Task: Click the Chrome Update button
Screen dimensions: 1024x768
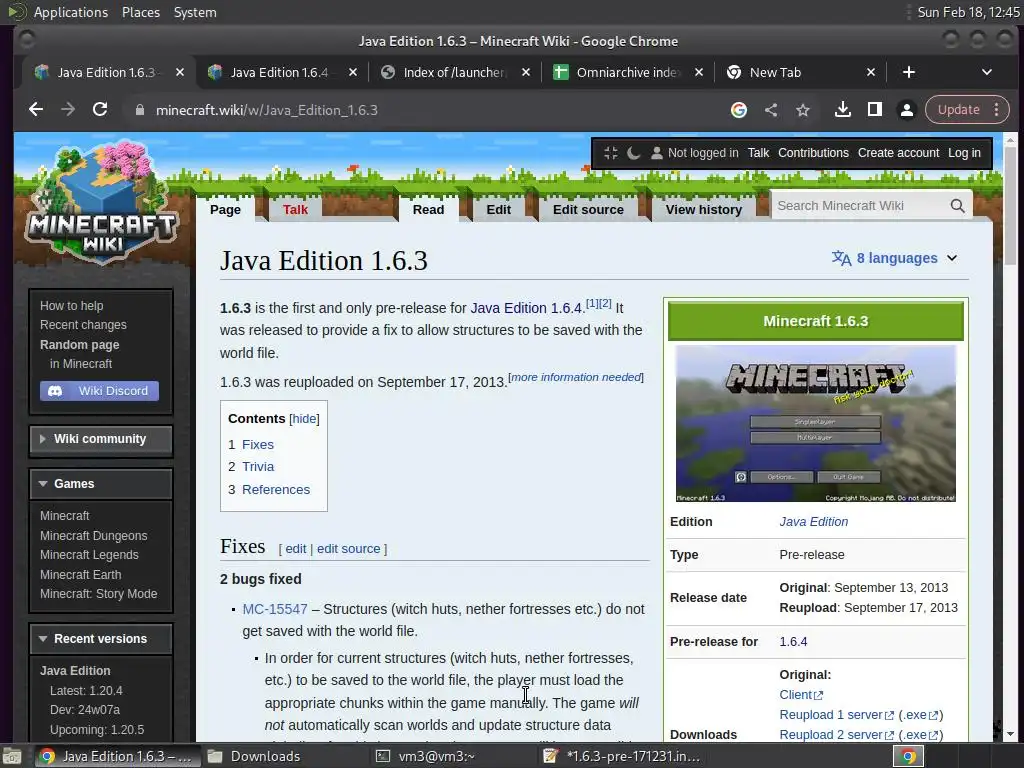Action: [x=958, y=110]
